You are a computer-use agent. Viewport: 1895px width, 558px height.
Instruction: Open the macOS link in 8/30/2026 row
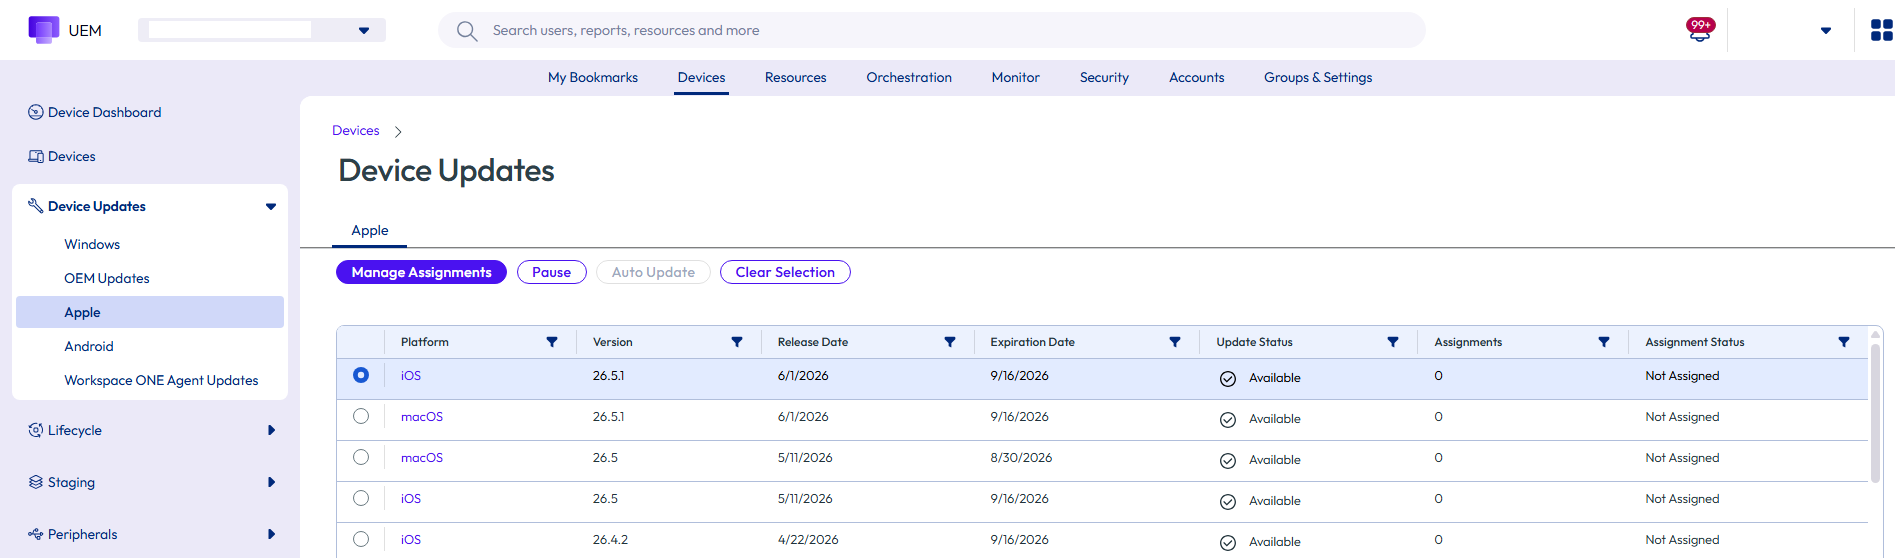coord(422,458)
